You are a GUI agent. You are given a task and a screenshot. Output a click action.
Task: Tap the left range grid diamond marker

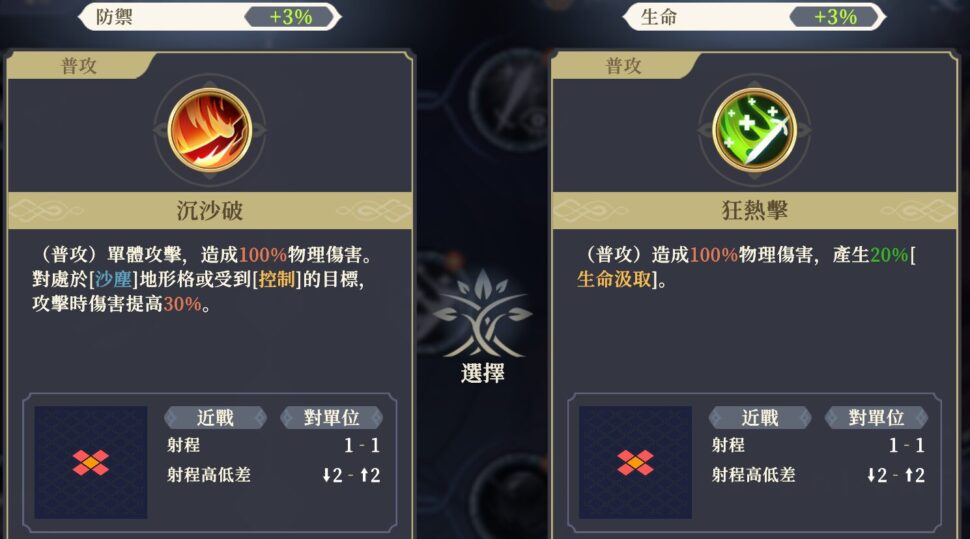91,462
